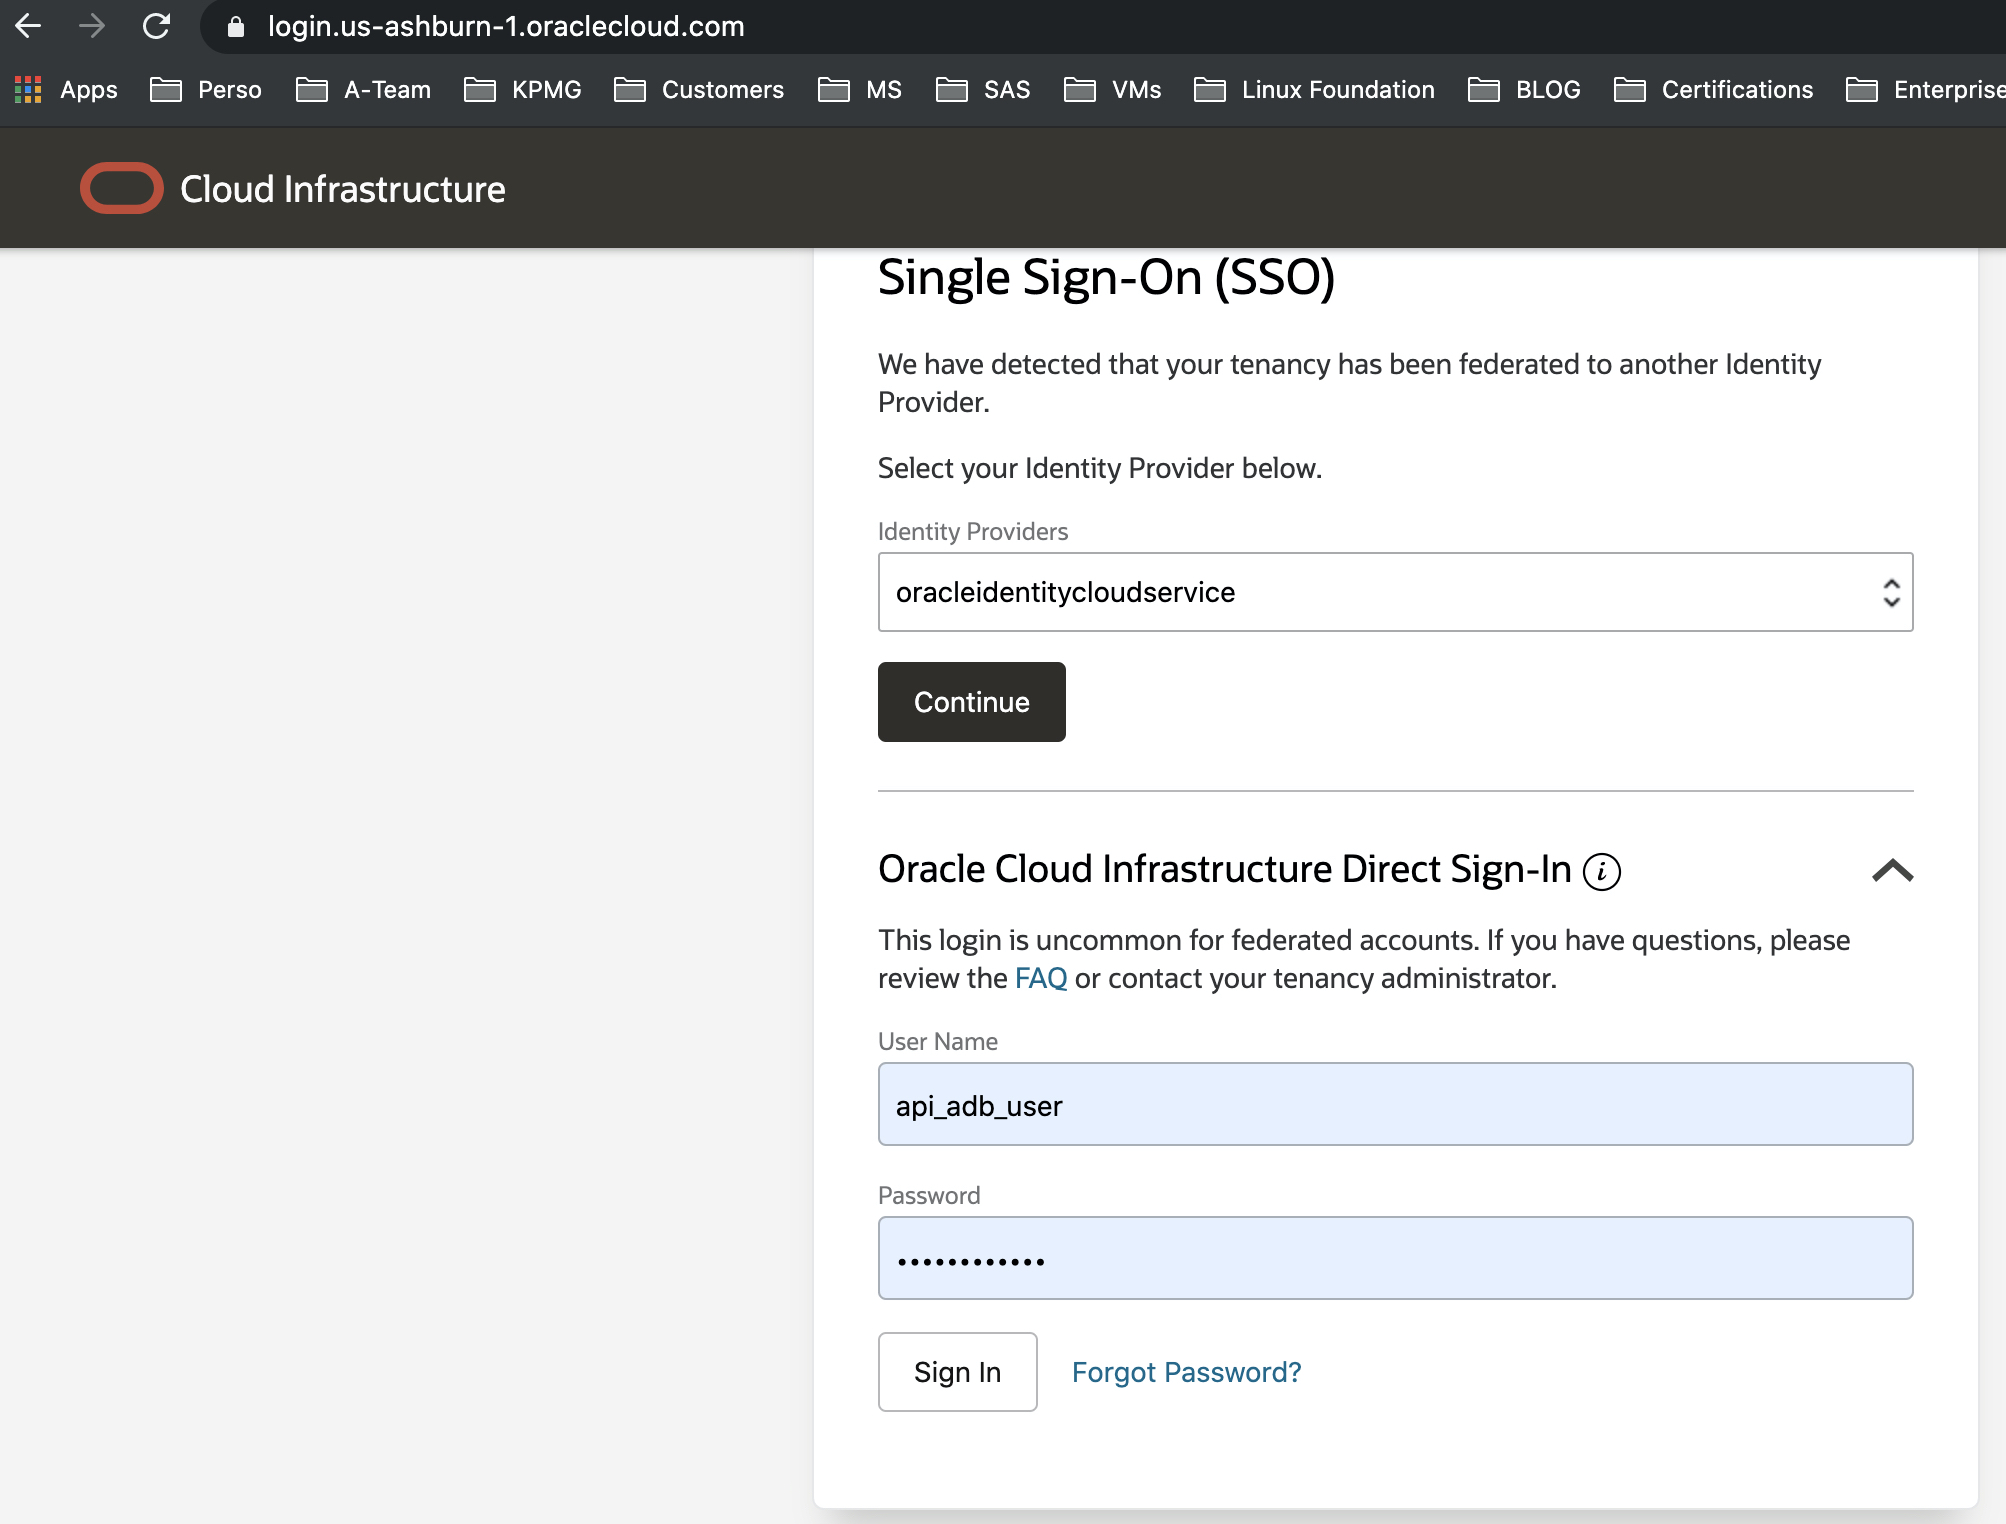Open the Perso bookmarks folder

pos(206,90)
